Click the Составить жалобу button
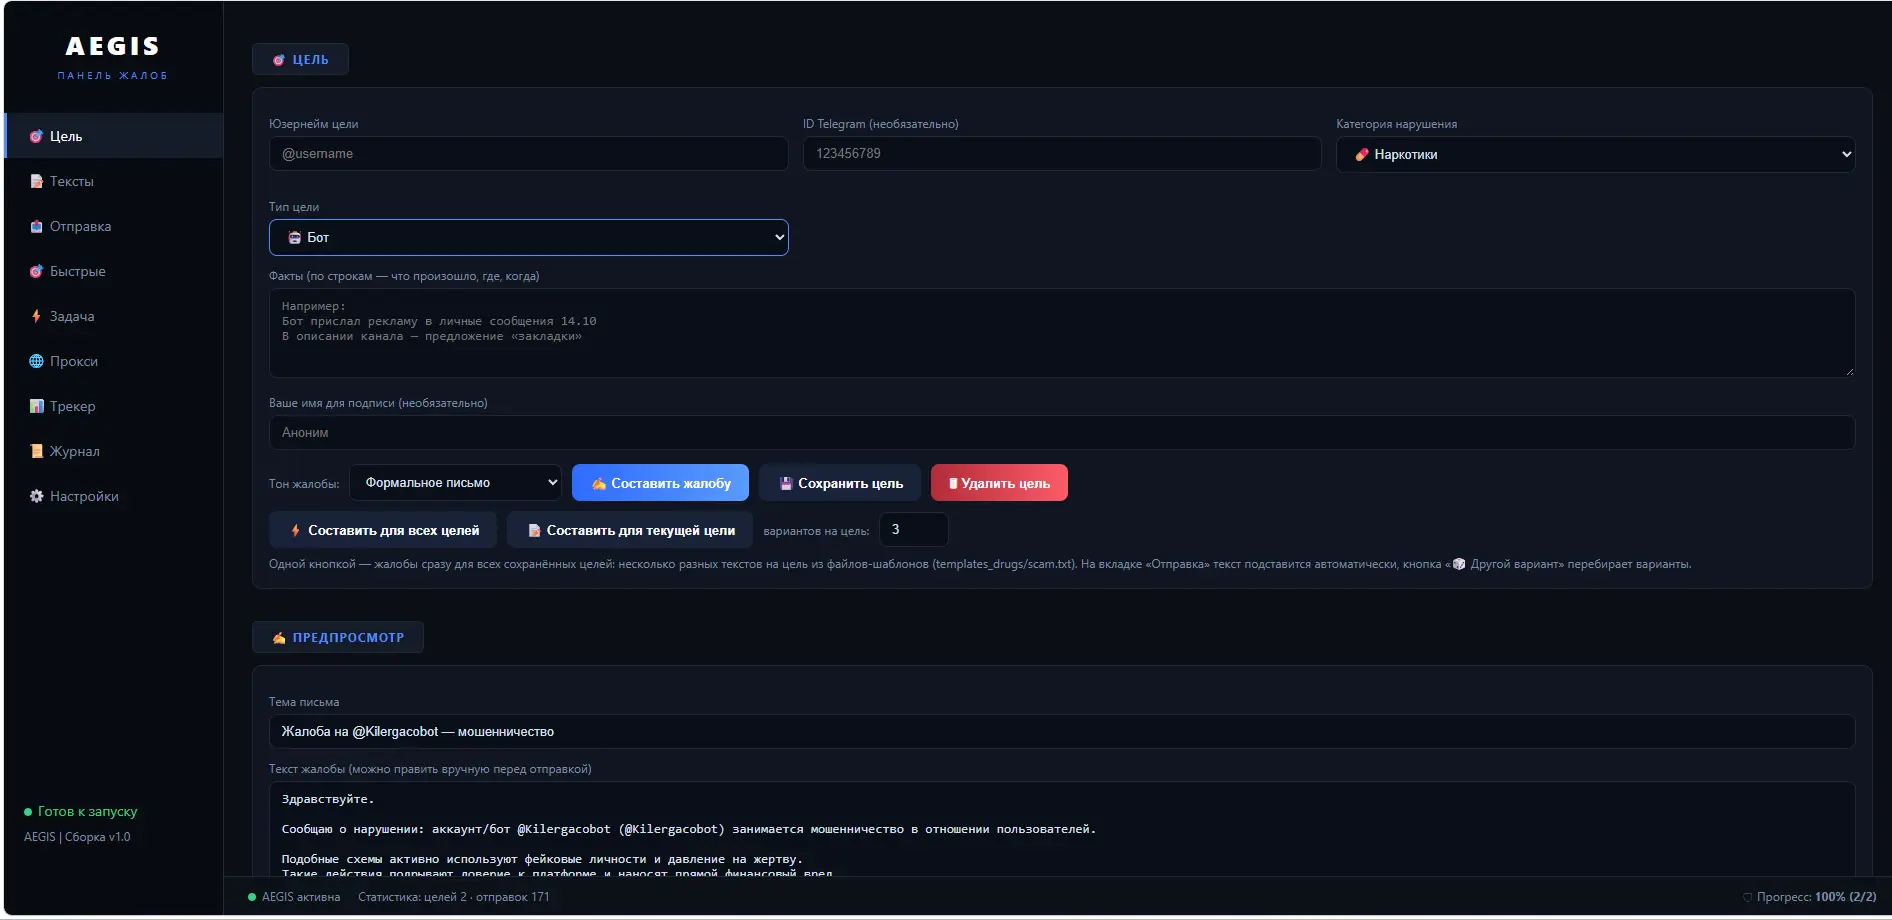The width and height of the screenshot is (1892, 920). 660,483
